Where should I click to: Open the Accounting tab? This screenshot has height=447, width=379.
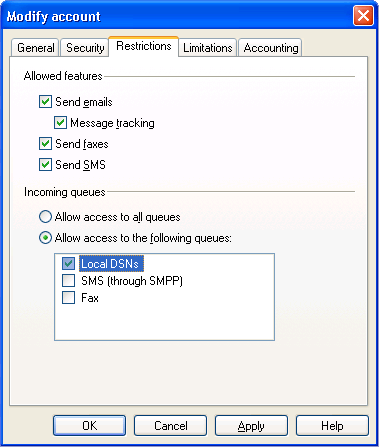pos(270,48)
